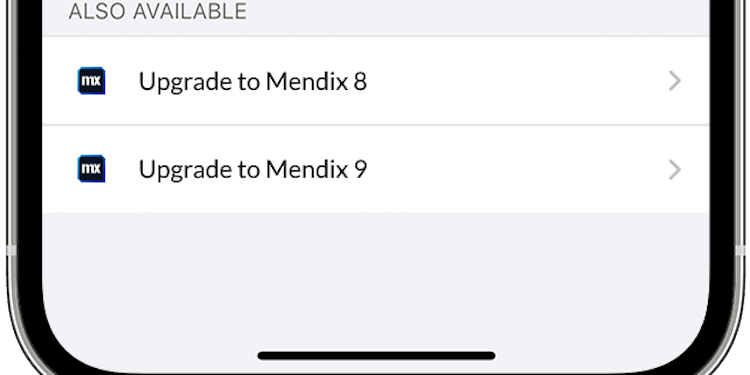The width and height of the screenshot is (750, 375).
Task: Open the Mendix 8 row's disclosure chevron
Action: tap(674, 81)
